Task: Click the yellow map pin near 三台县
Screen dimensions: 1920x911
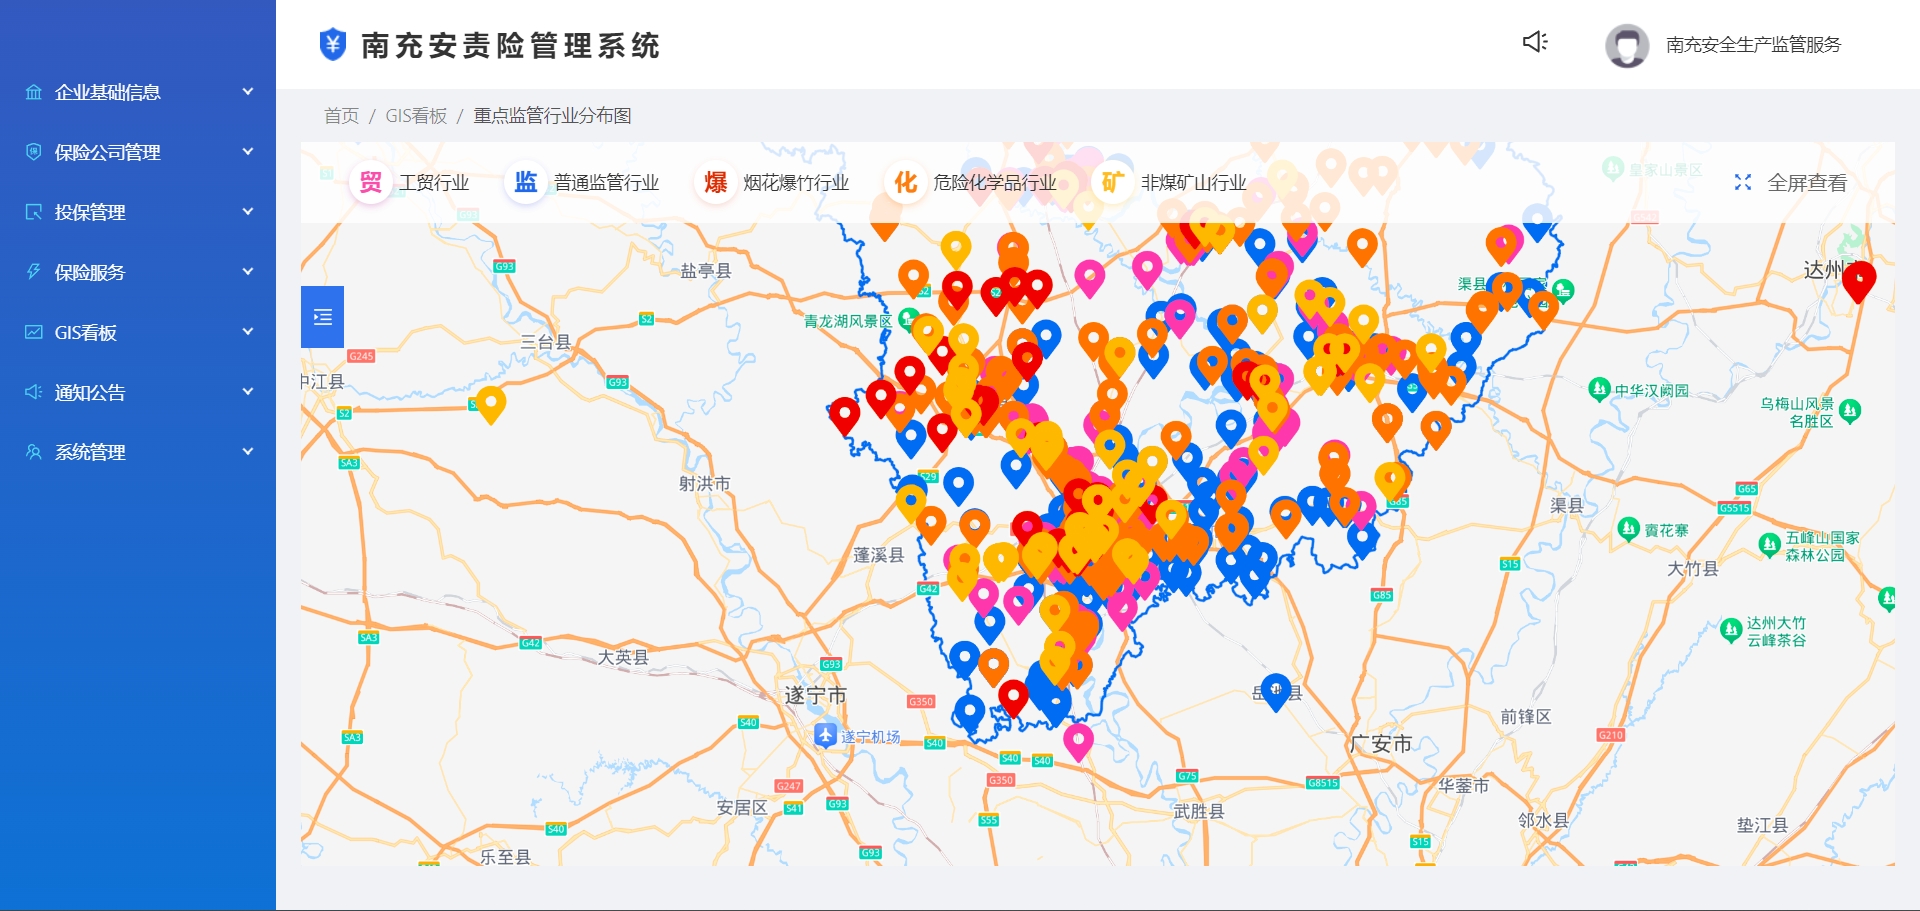Action: point(490,402)
